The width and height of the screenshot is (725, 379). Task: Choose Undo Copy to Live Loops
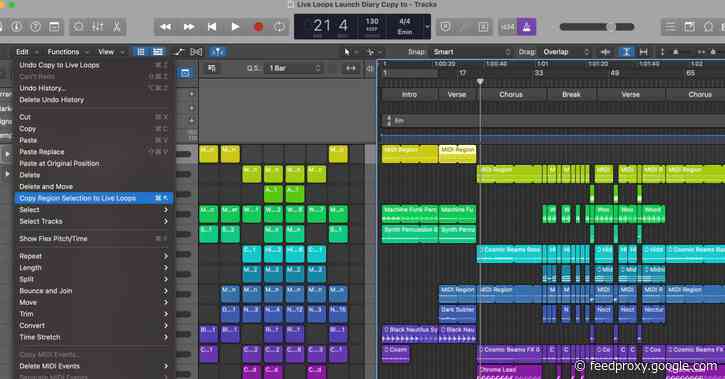tap(94, 65)
